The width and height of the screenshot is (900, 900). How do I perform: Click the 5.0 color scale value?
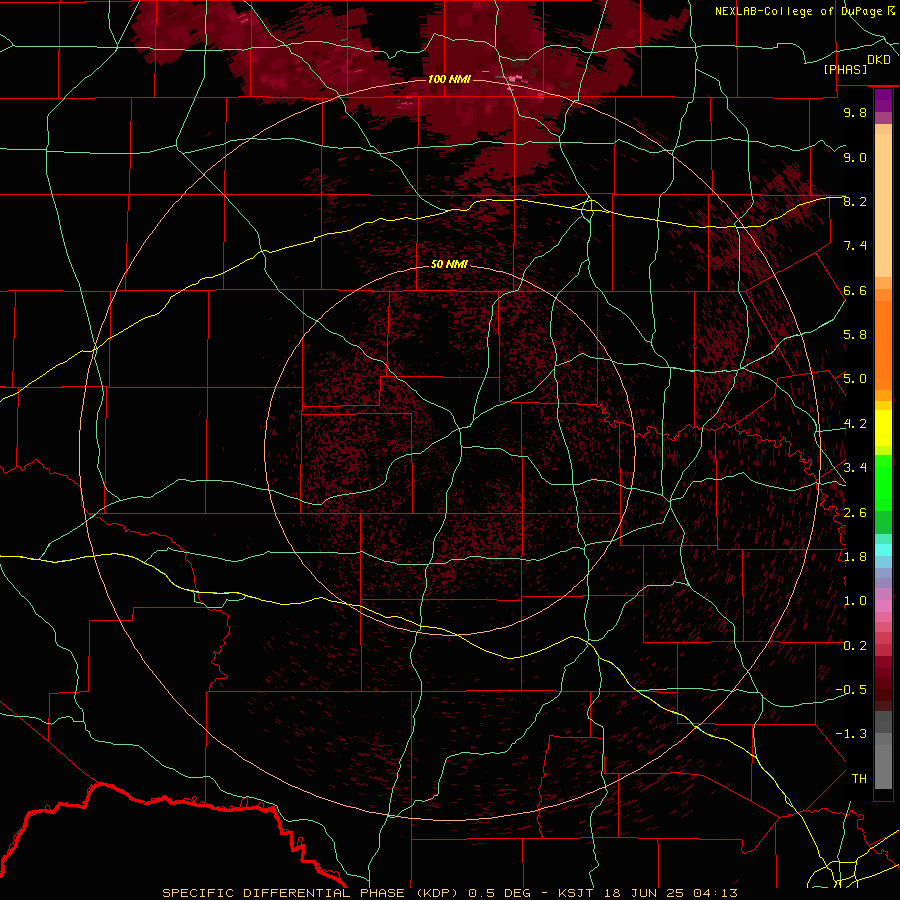855,379
